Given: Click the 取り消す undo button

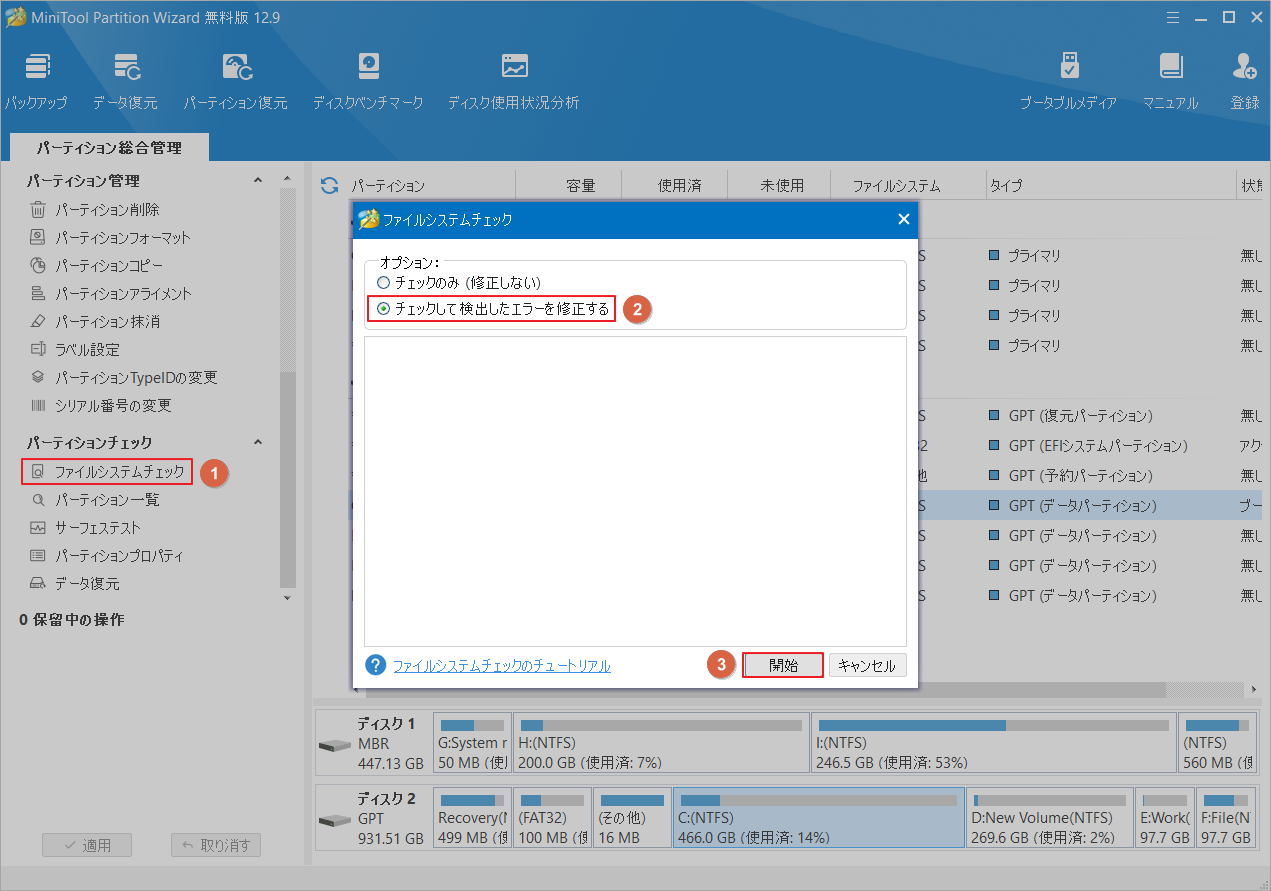Looking at the screenshot, I should [216, 845].
